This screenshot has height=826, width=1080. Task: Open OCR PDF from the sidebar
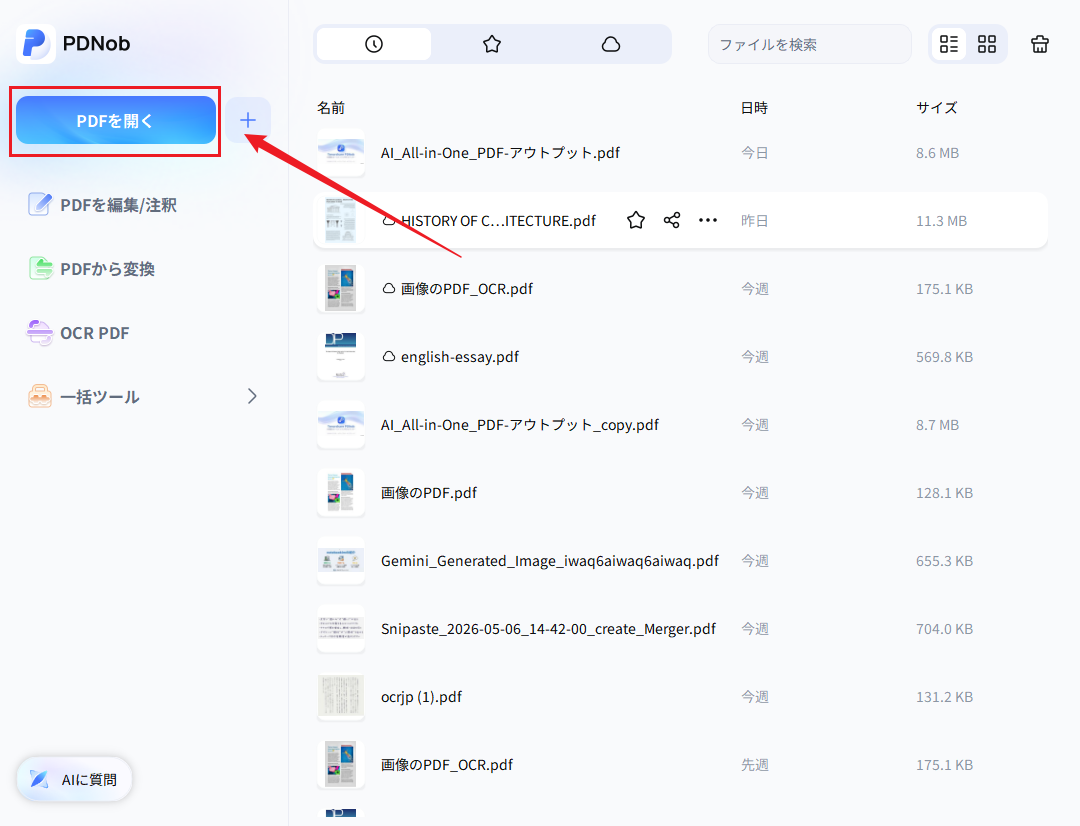coord(78,333)
